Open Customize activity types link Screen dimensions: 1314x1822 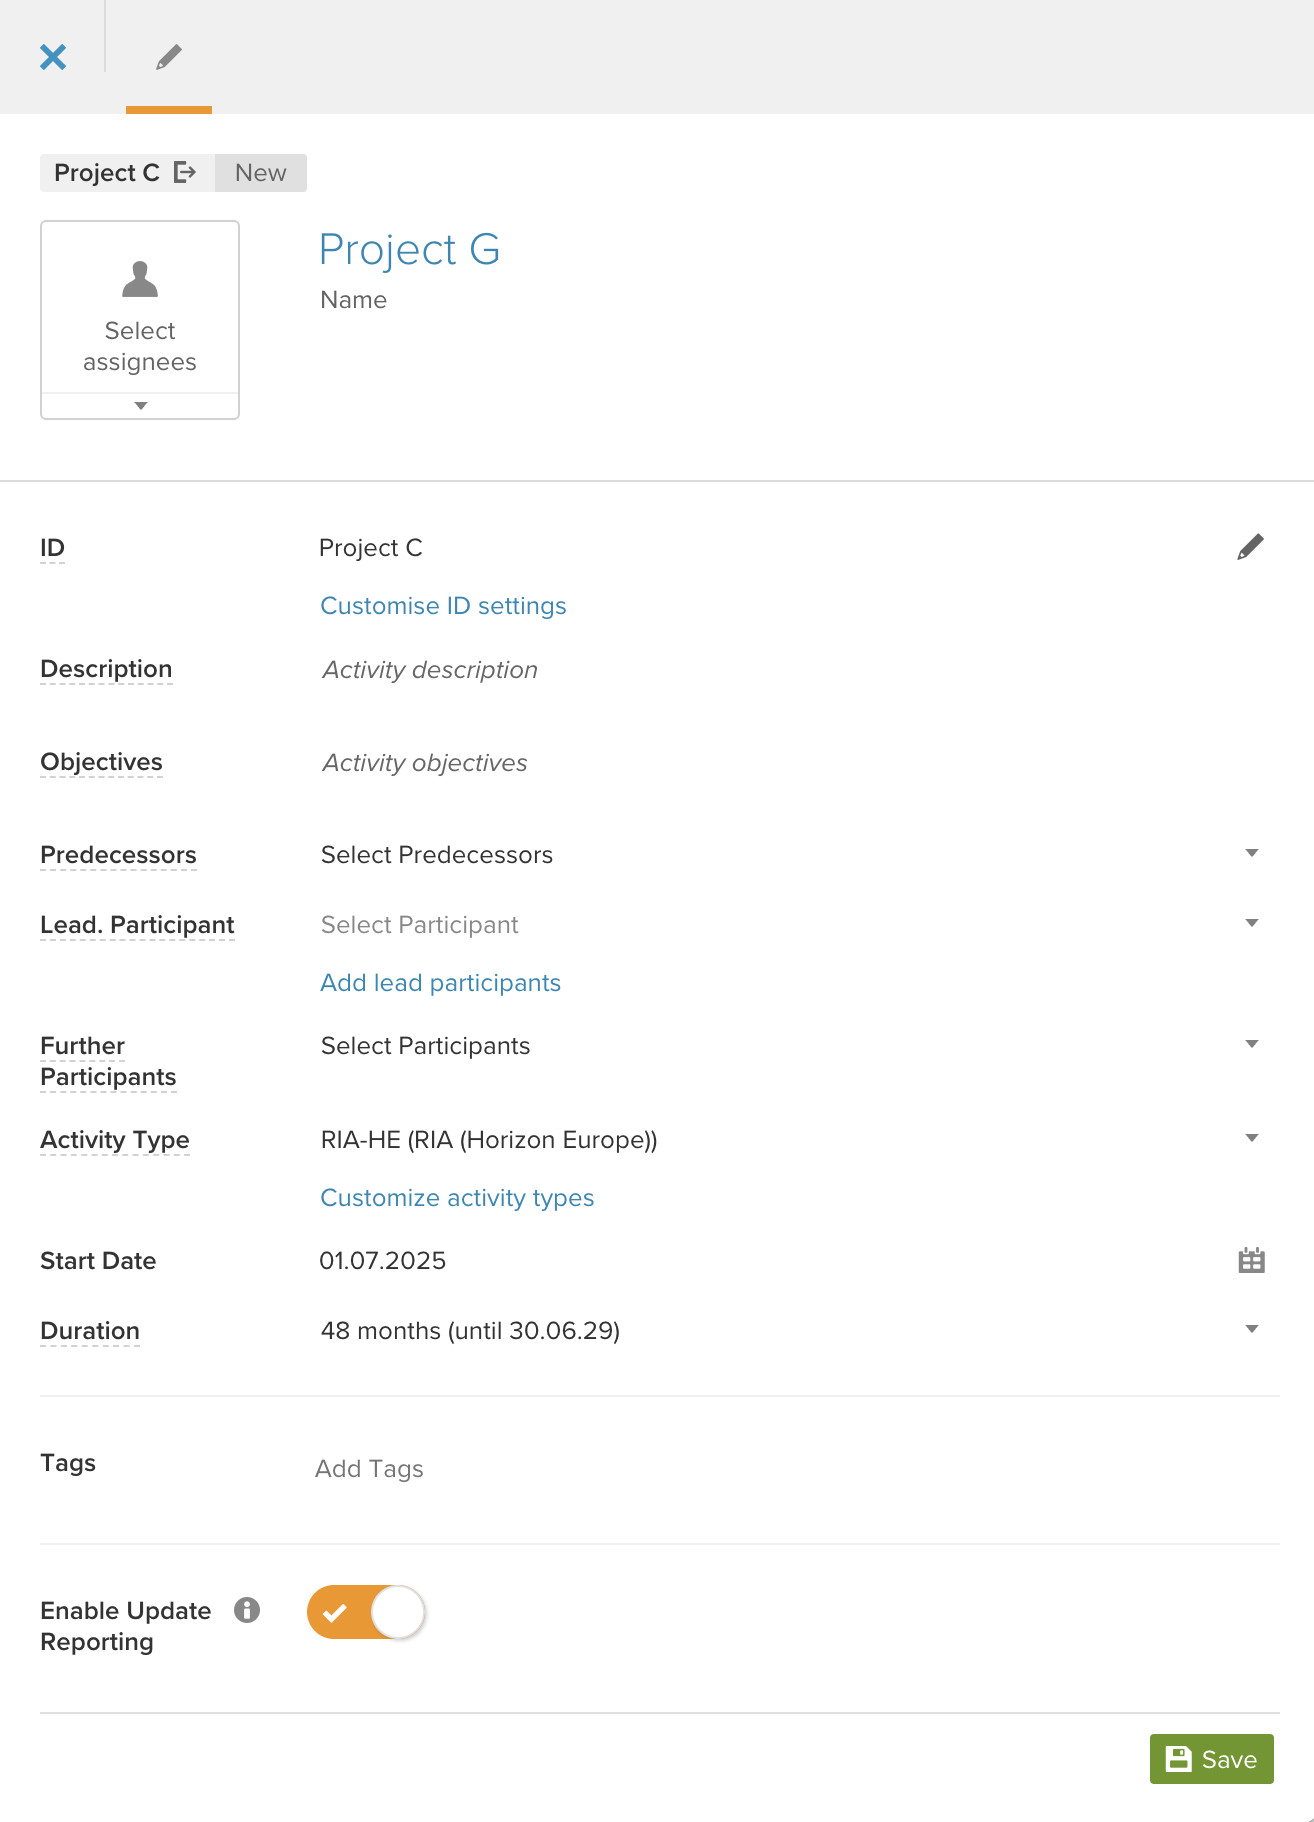click(457, 1198)
